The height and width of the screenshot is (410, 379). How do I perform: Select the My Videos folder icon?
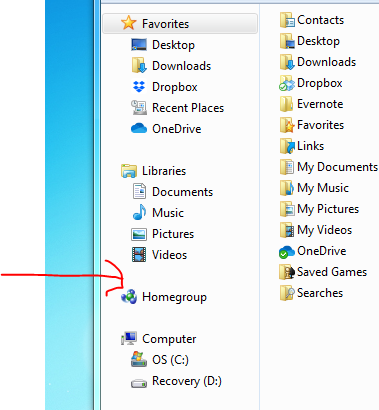point(287,230)
